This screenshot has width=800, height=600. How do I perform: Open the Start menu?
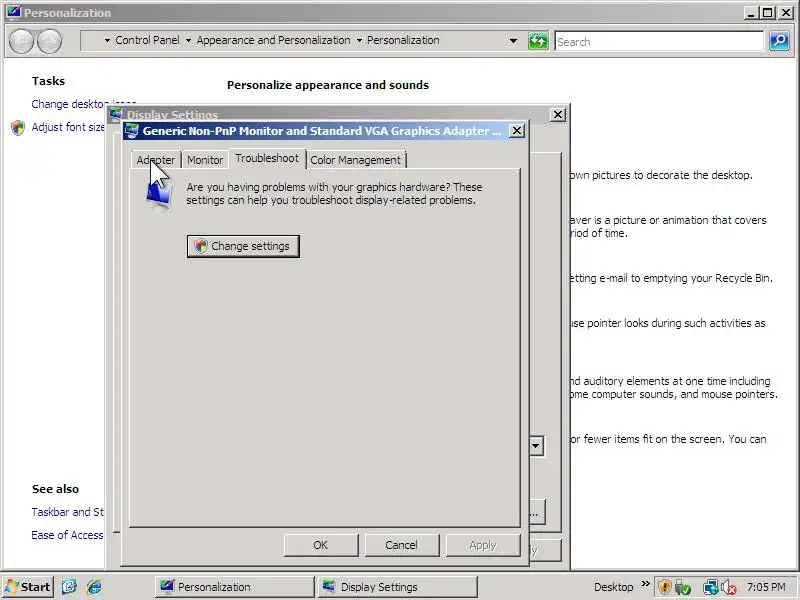[x=28, y=587]
